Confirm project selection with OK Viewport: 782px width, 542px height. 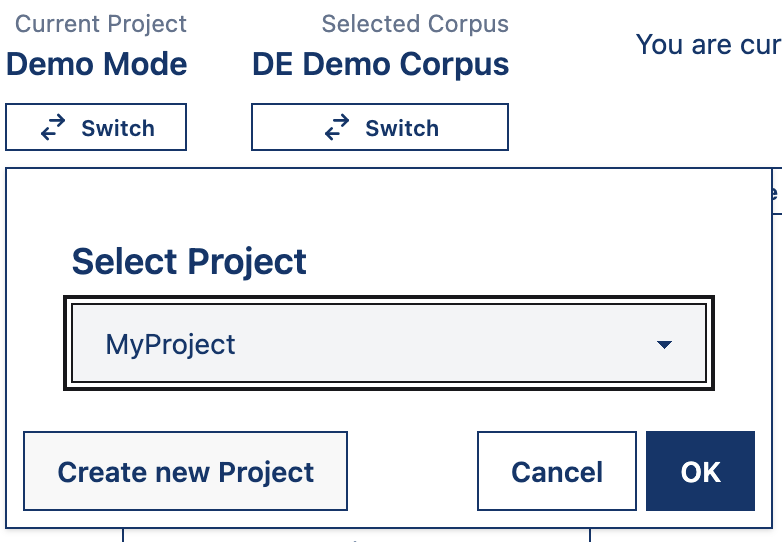click(x=700, y=472)
